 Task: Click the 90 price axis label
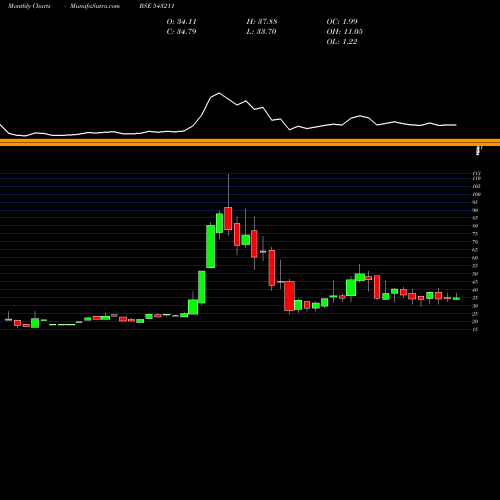click(475, 210)
